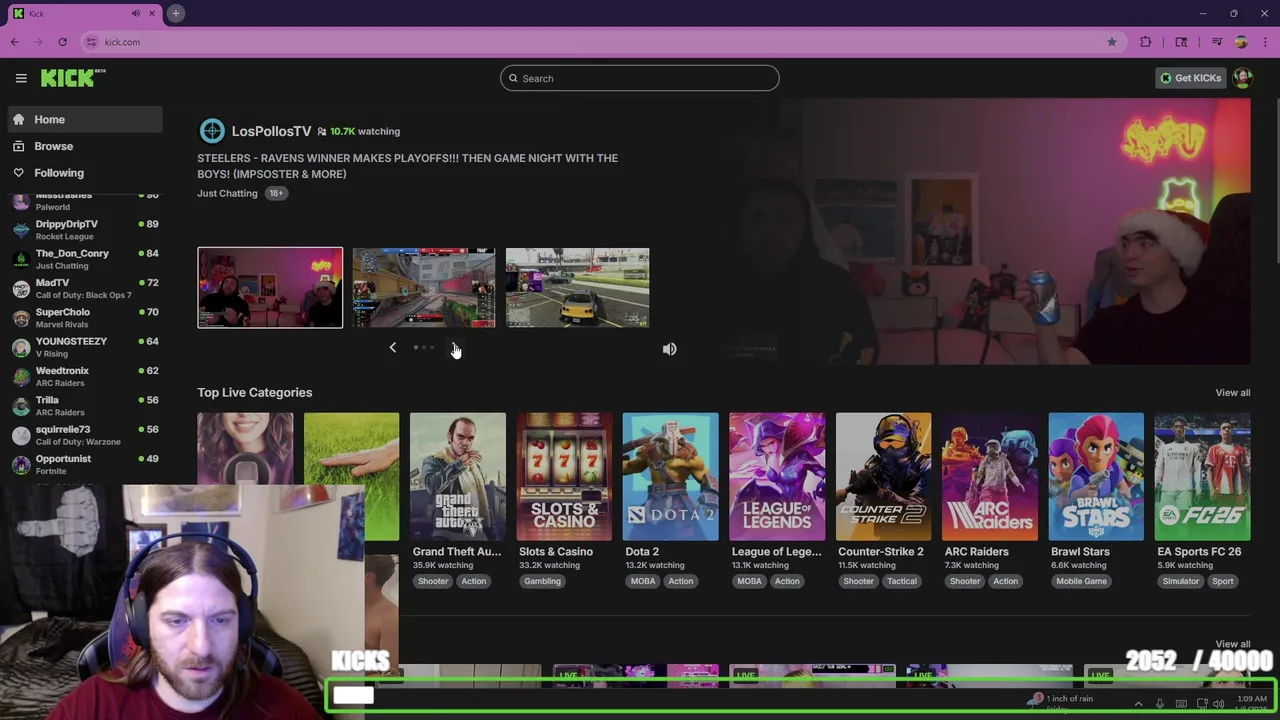This screenshot has width=1280, height=720.
Task: View site information icon in address bar
Action: (x=92, y=42)
